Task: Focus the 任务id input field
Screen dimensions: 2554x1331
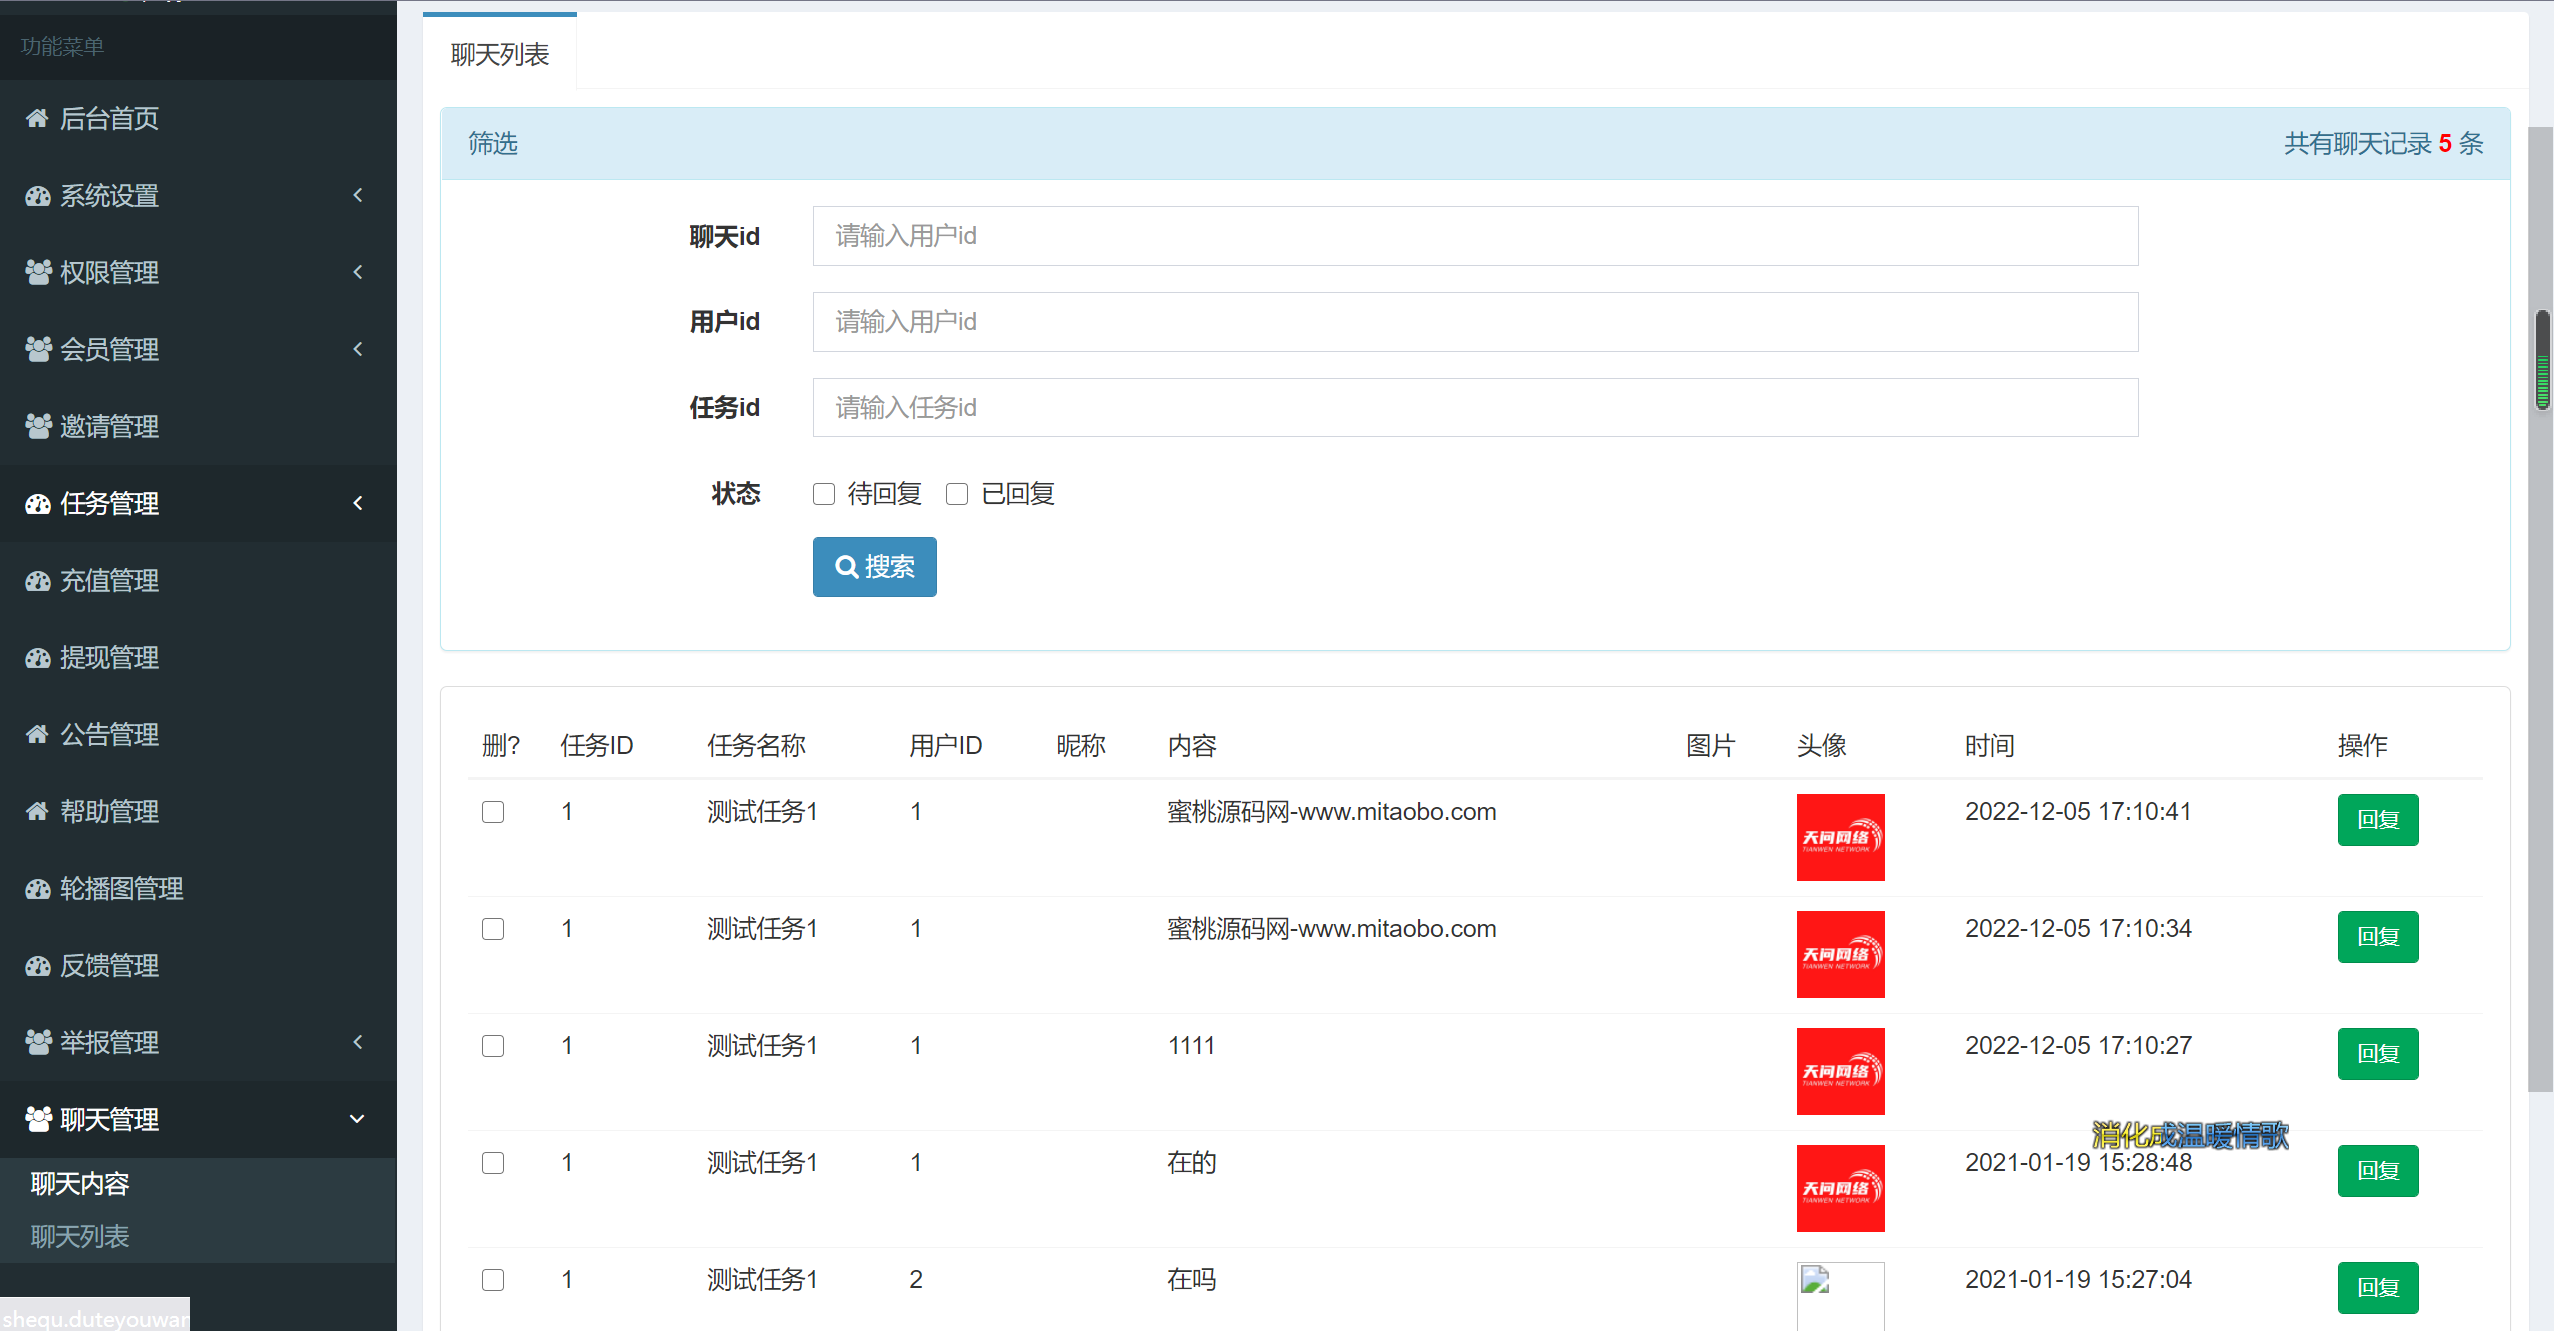Action: coord(1475,407)
